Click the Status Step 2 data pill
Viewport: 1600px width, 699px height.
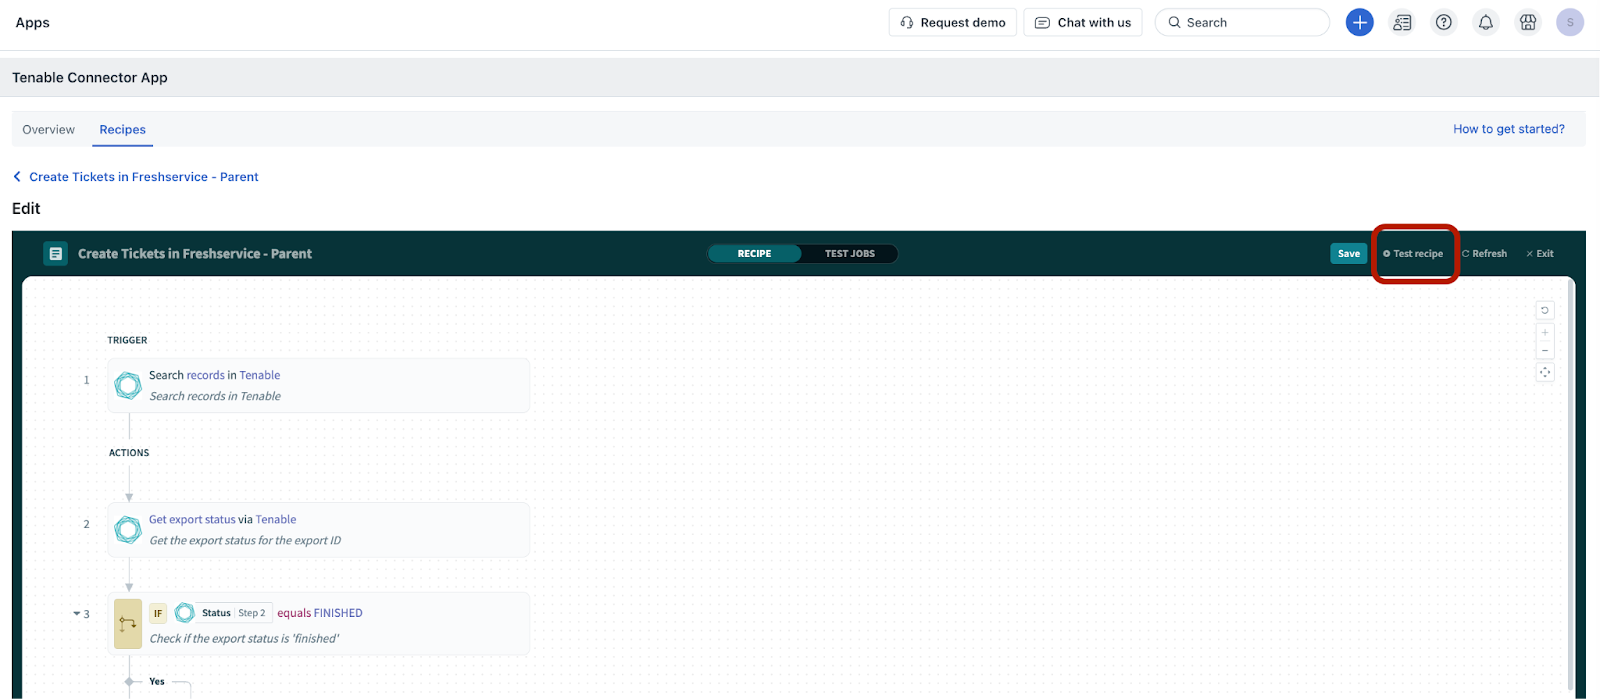click(x=234, y=613)
